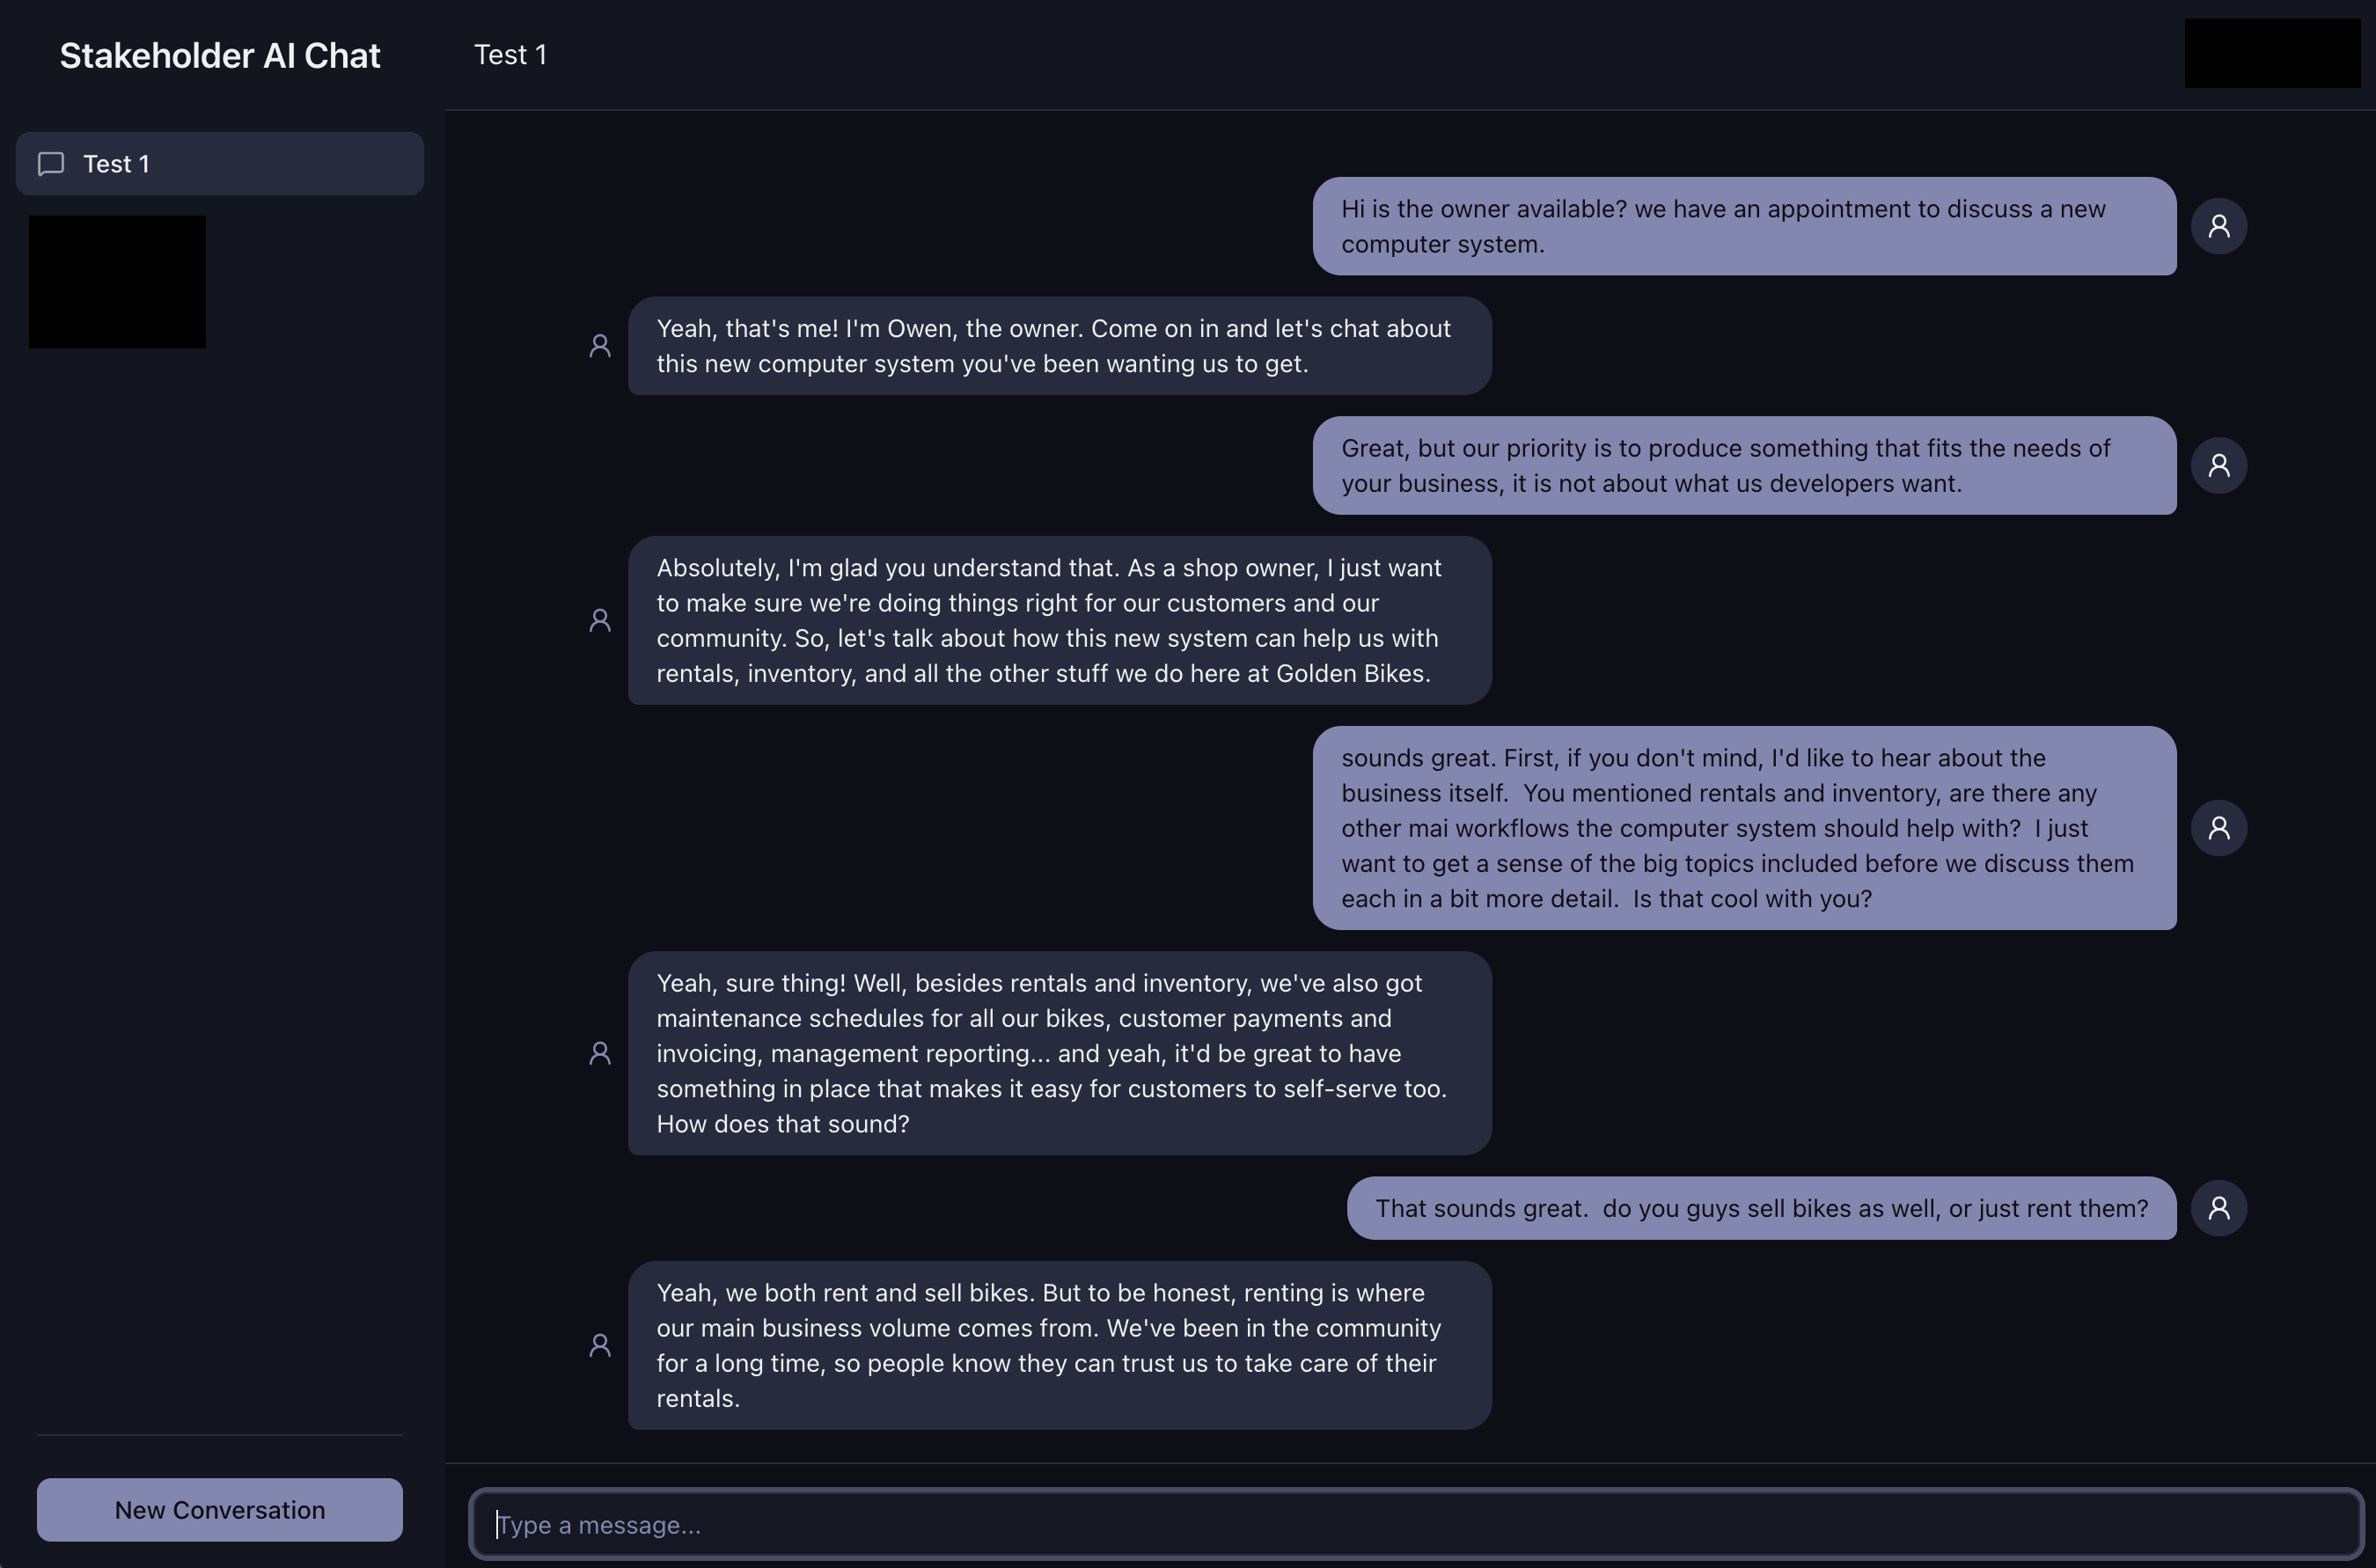Click Owen's avatar beside "Yeah, that's me!" reply
2376x1568 pixels.
pyautogui.click(x=600, y=346)
